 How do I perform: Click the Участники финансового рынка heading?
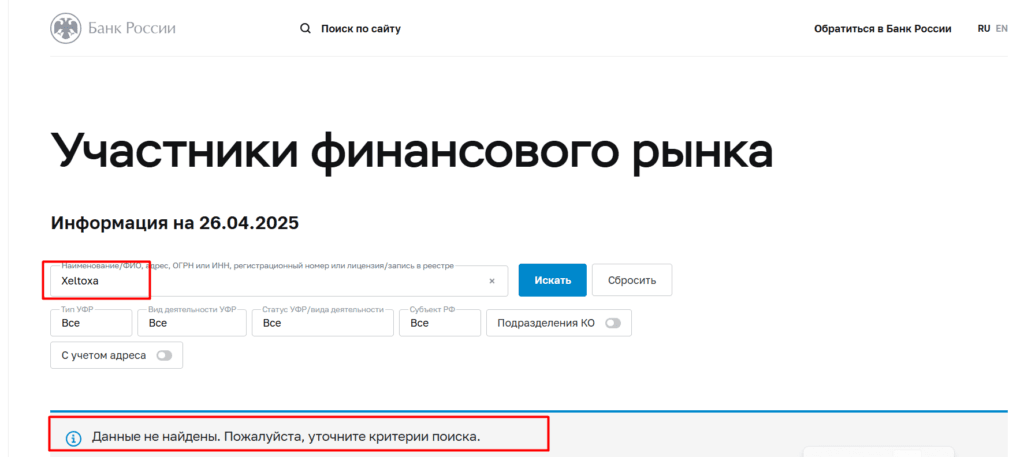(x=411, y=152)
